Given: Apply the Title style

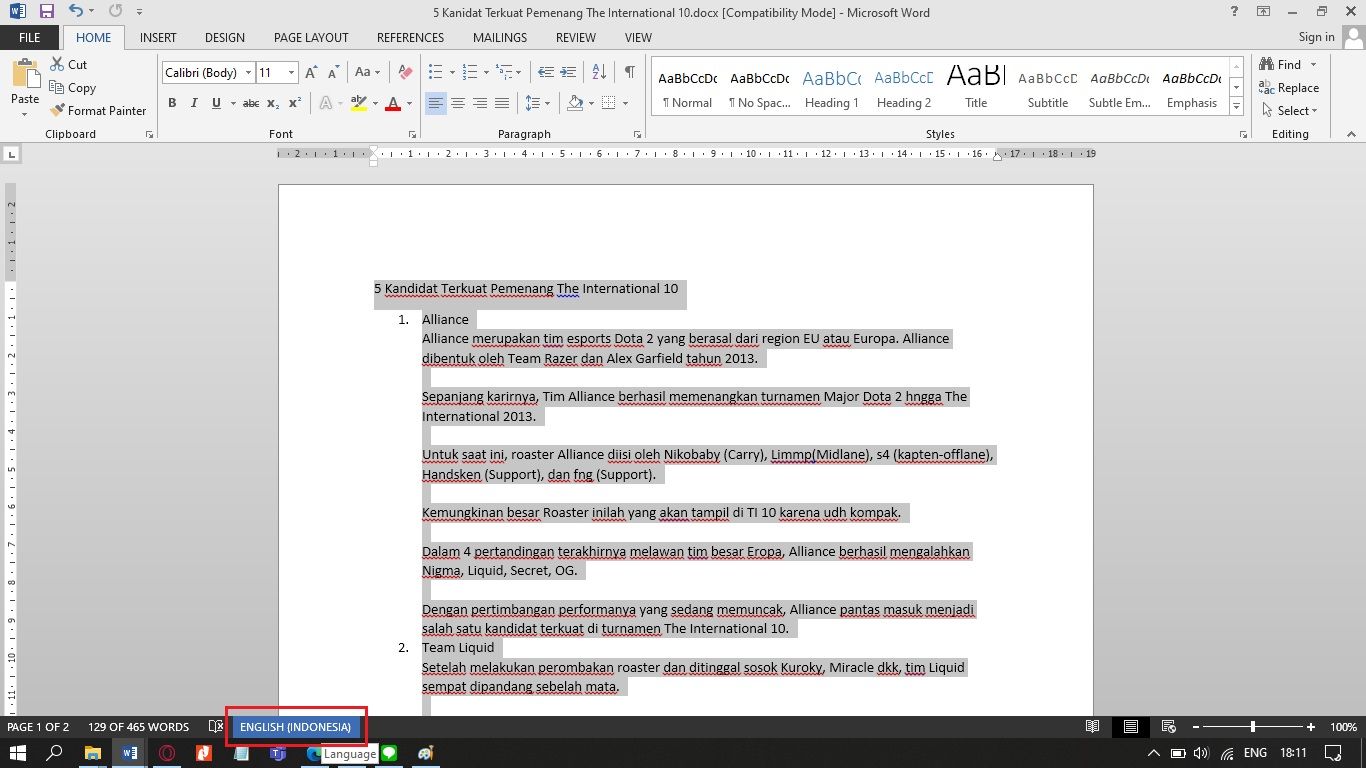Looking at the screenshot, I should [x=976, y=88].
